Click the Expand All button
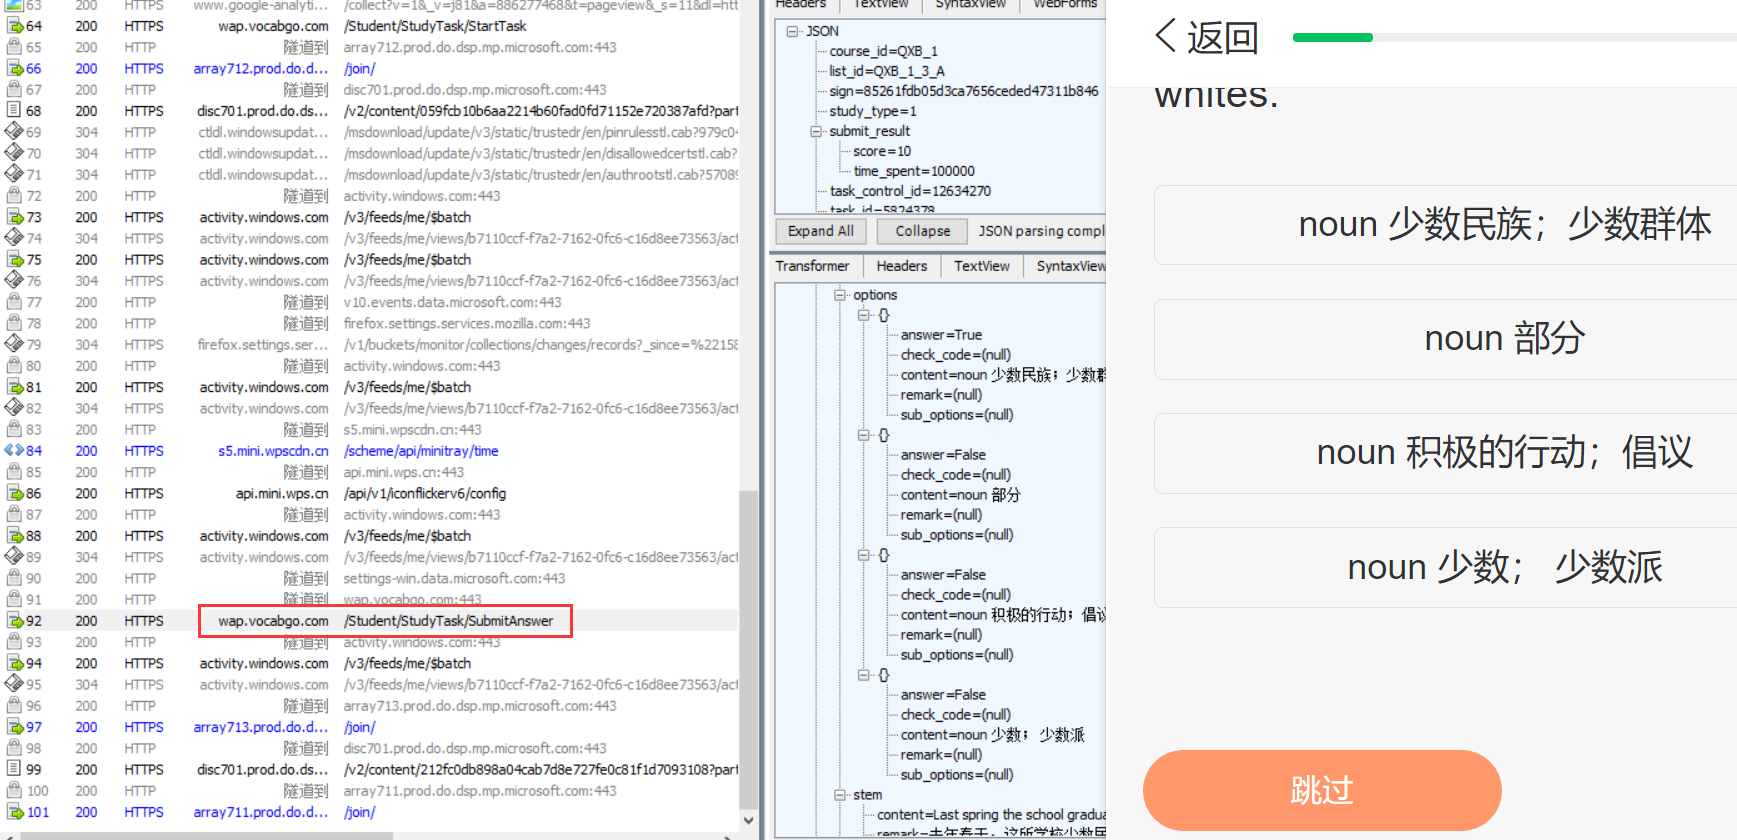The image size is (1737, 840). (821, 231)
